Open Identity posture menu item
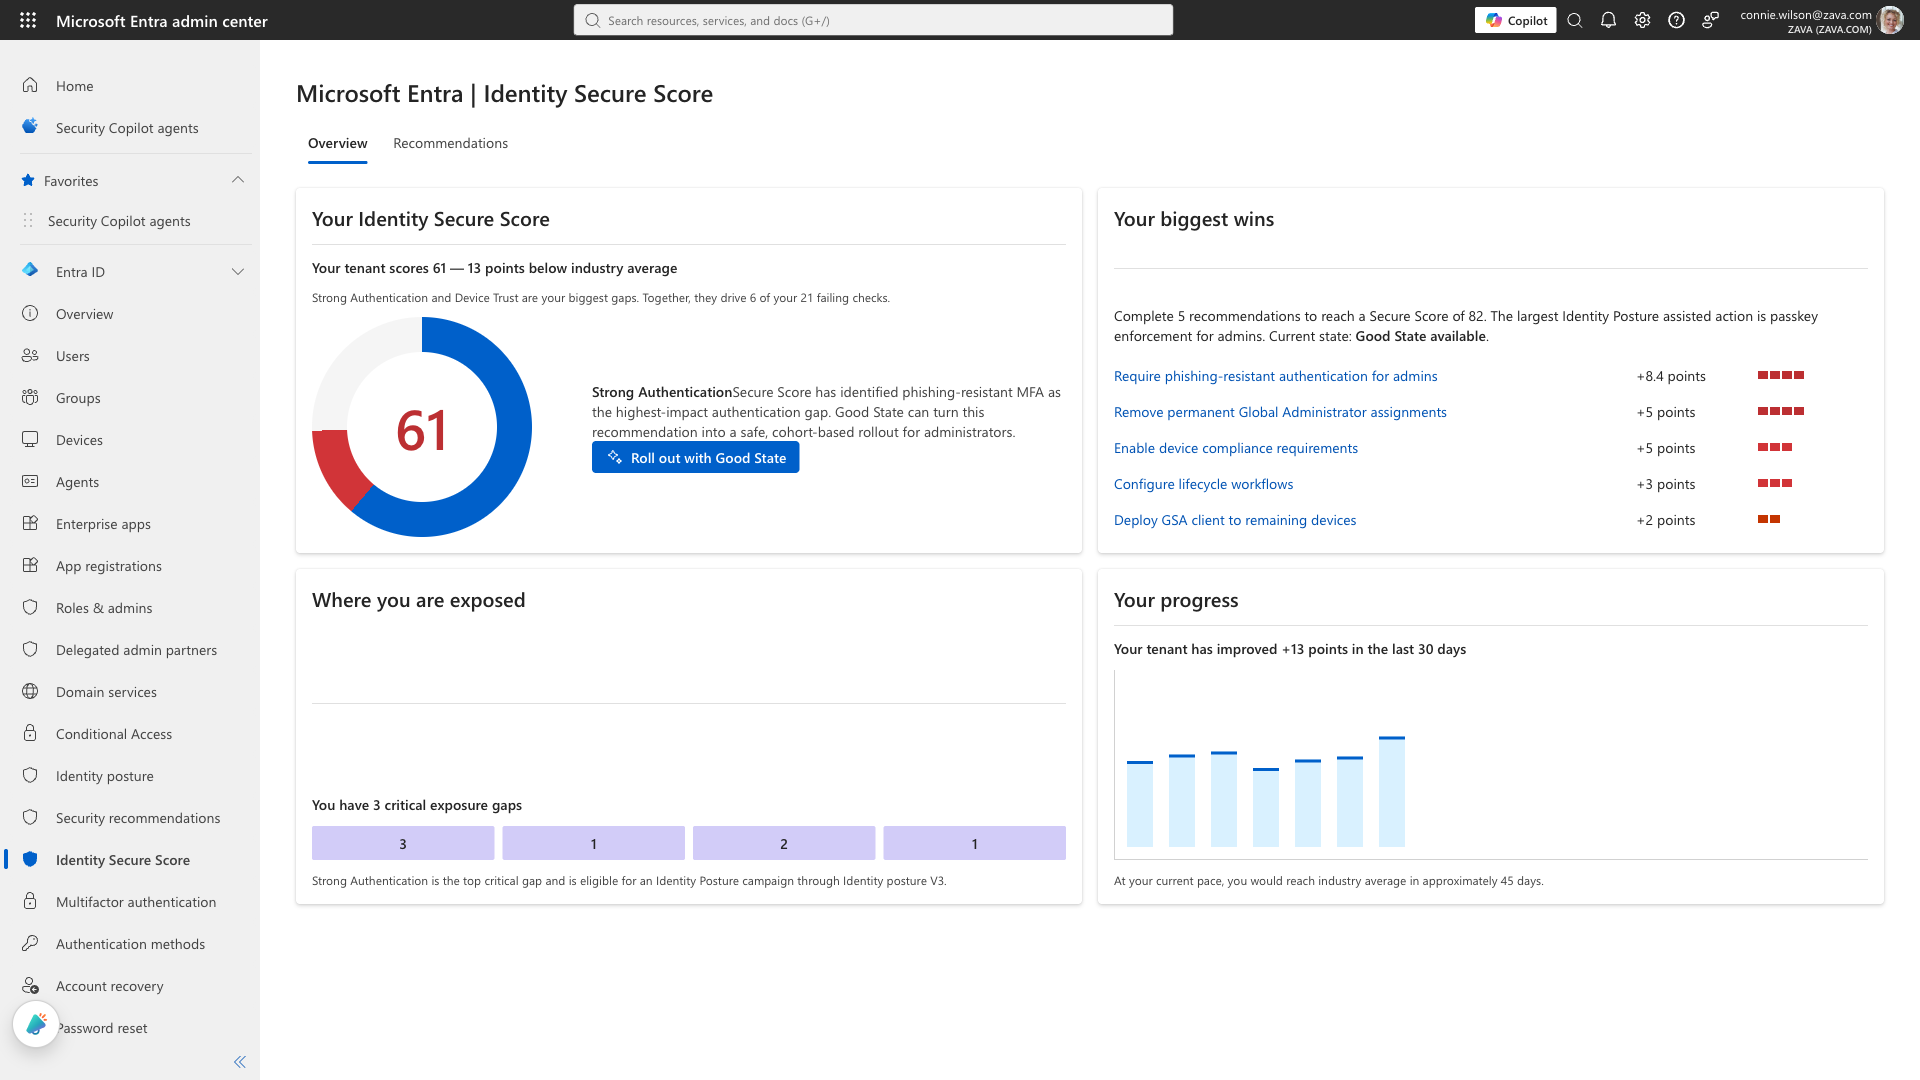Screen dimensions: 1920x1080 pos(130,775)
